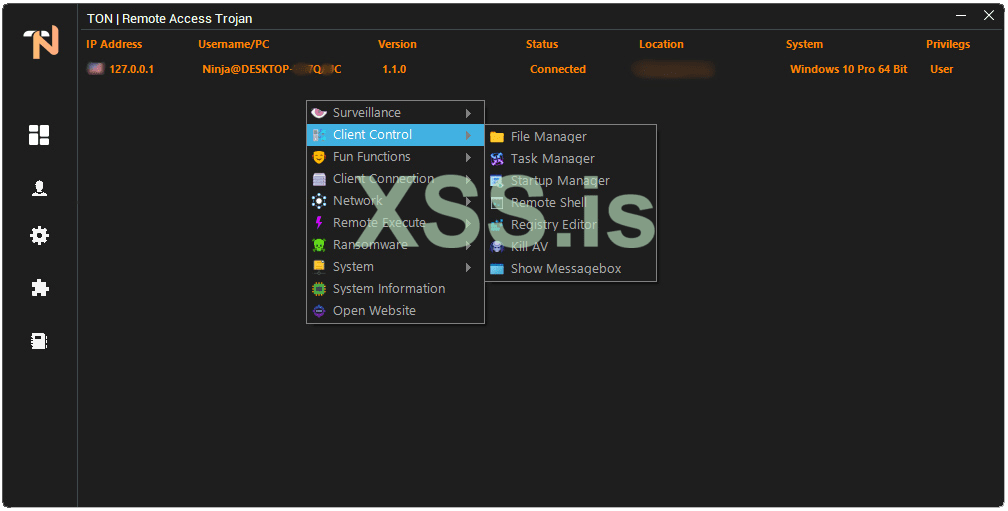Select the highlighted Client Control menu entry
This screenshot has height=511, width=1008.
(x=395, y=135)
